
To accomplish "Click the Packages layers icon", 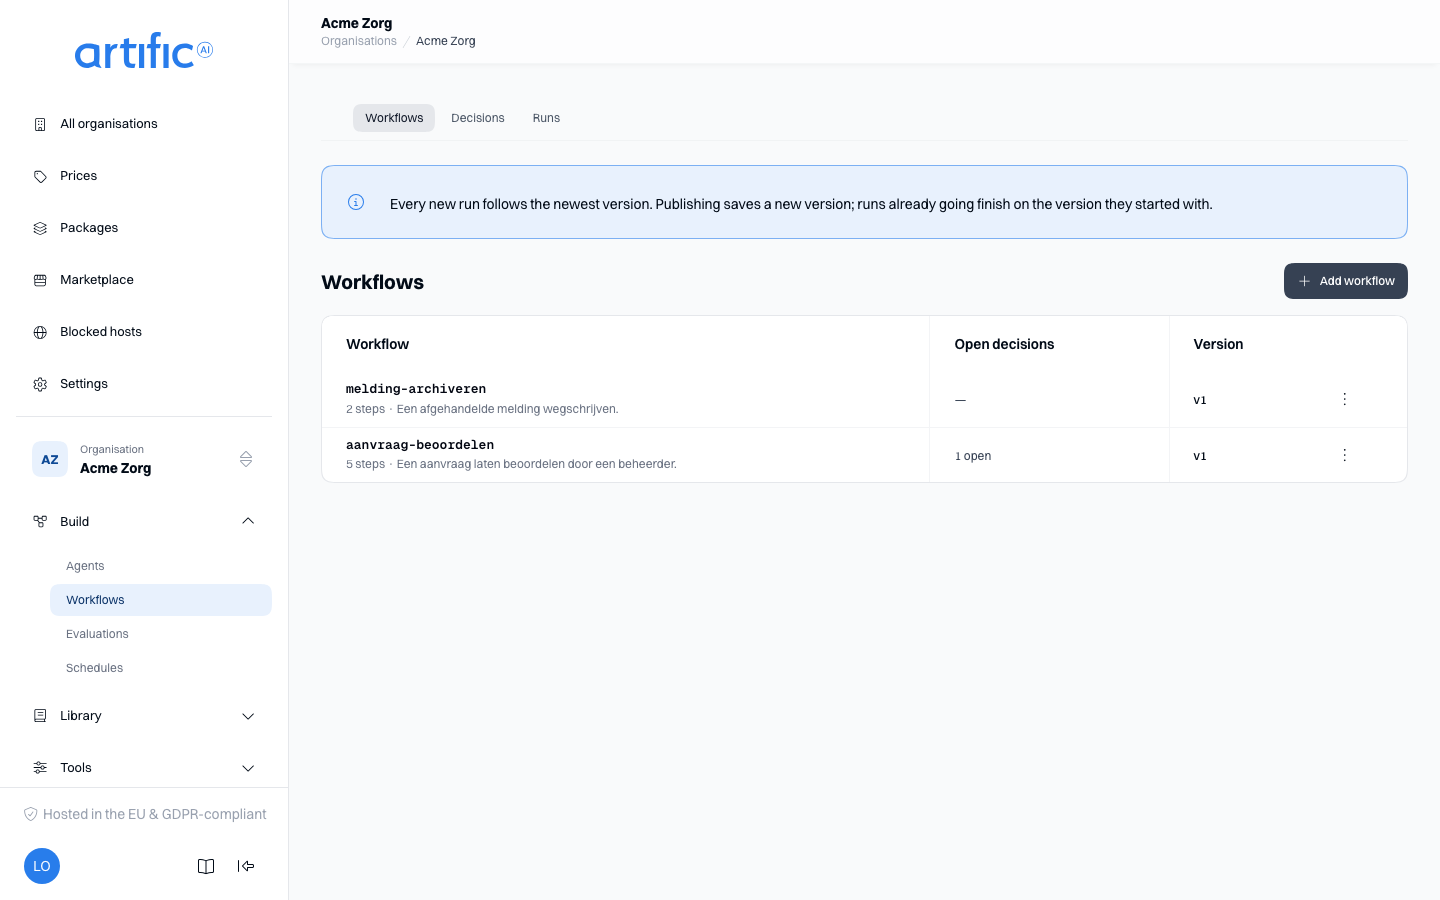I will (40, 228).
